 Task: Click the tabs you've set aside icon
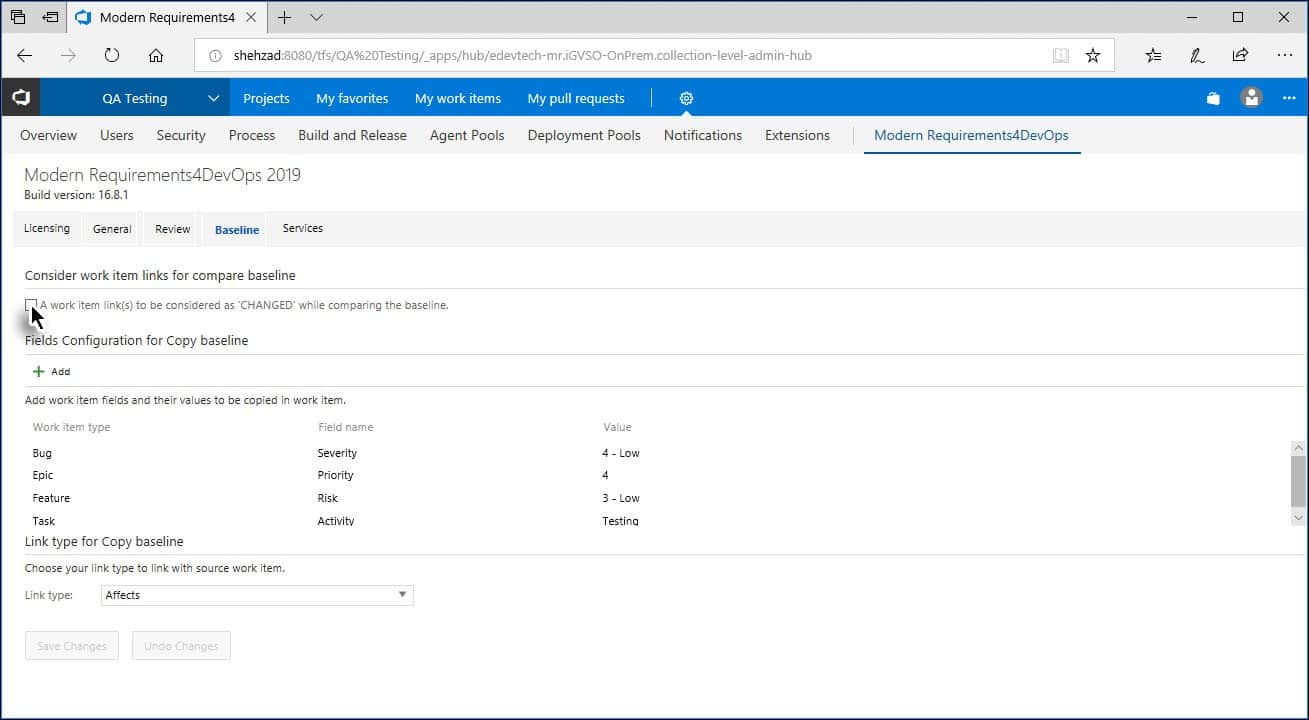18,17
